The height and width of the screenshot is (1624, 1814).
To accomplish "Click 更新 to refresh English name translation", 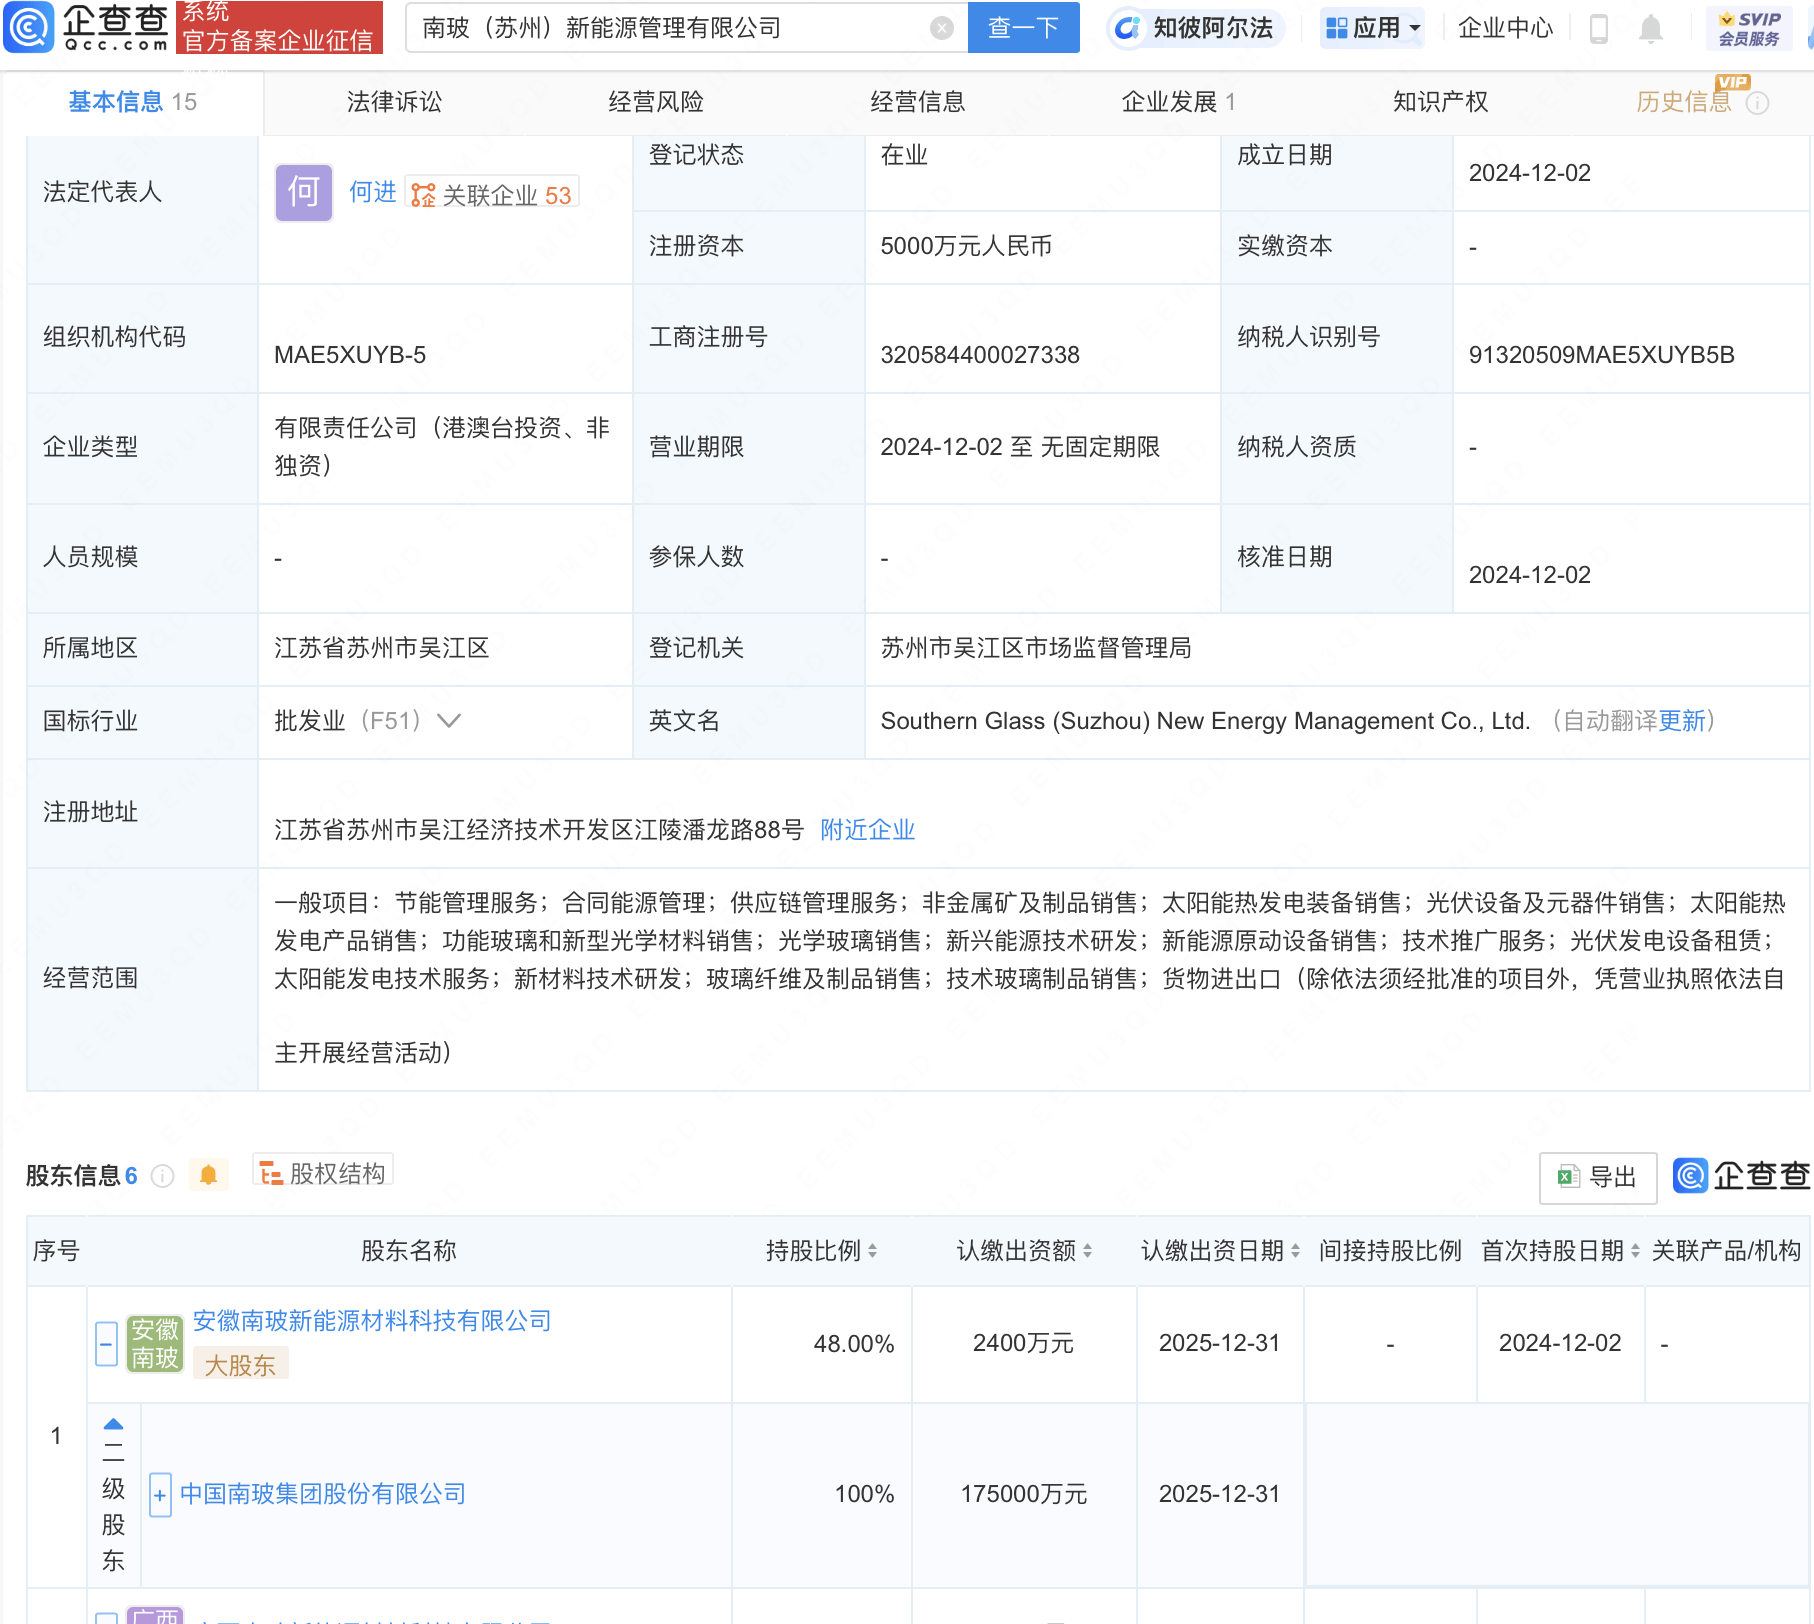I will tap(1682, 721).
